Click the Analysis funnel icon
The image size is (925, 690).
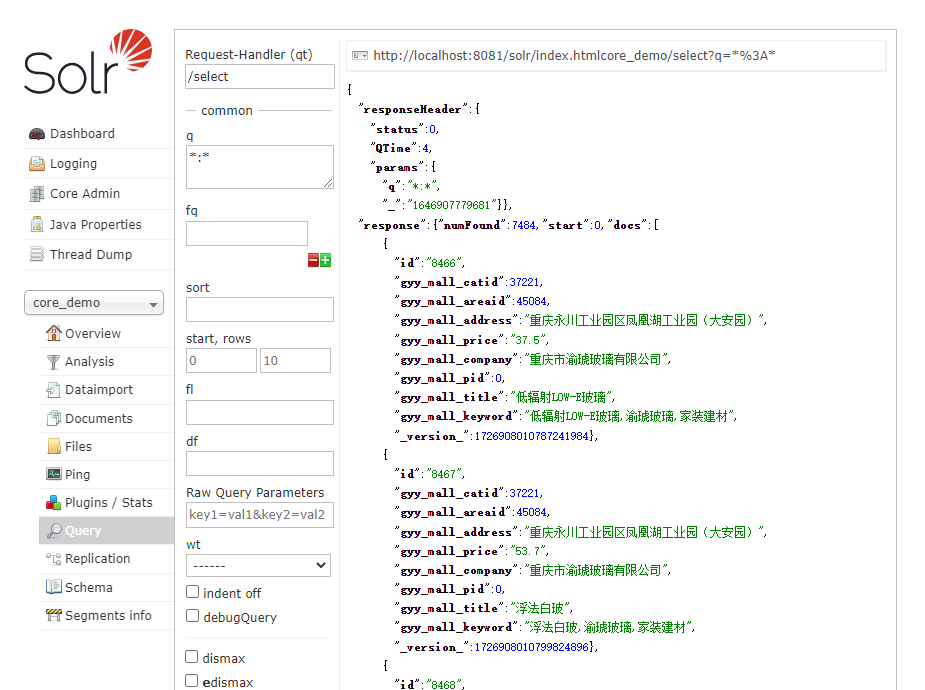point(54,362)
